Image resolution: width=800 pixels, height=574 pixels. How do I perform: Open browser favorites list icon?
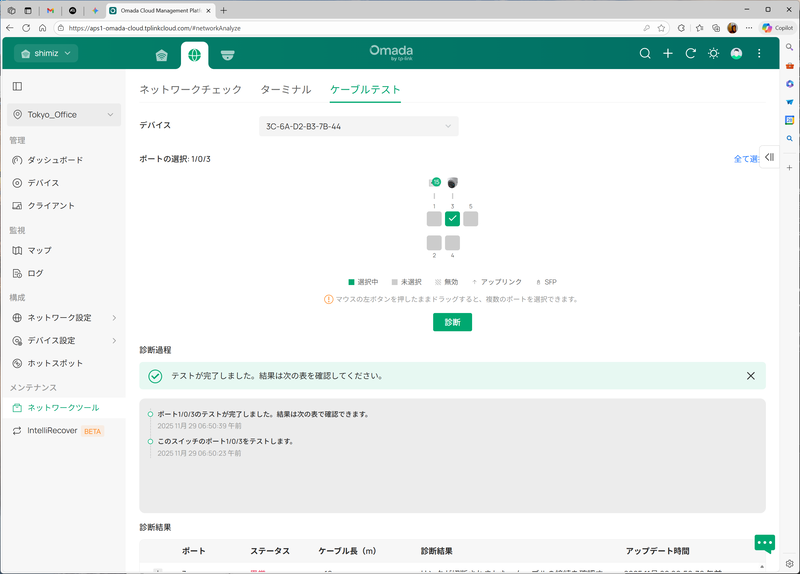coord(699,28)
